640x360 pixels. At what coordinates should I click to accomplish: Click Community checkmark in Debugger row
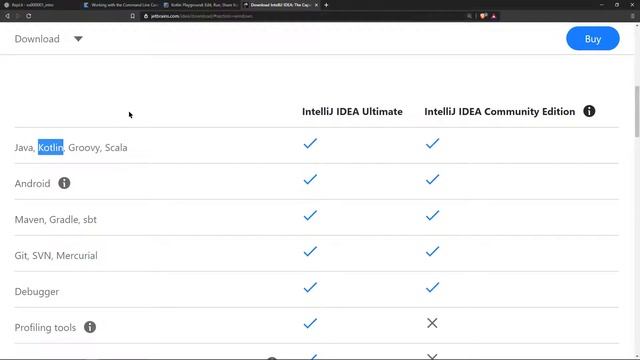click(432, 287)
